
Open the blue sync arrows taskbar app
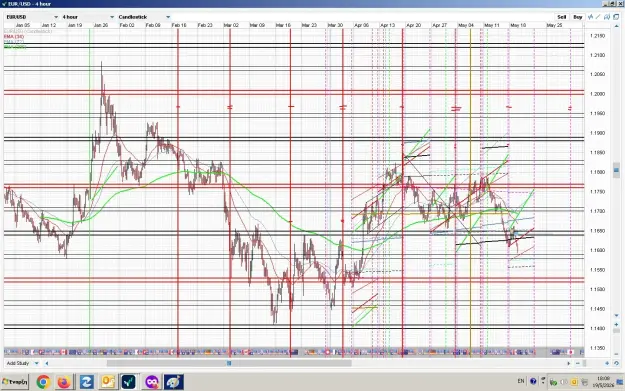pos(86,382)
